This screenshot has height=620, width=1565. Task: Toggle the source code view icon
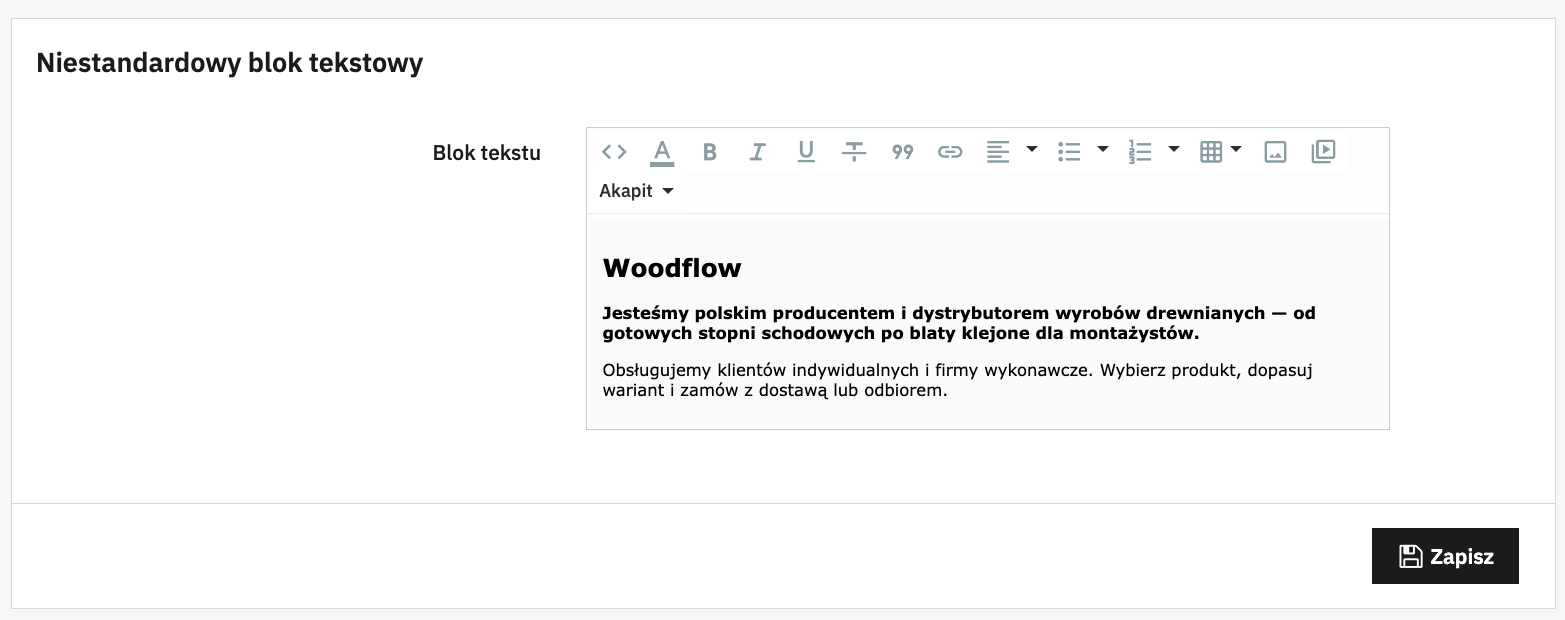point(614,152)
